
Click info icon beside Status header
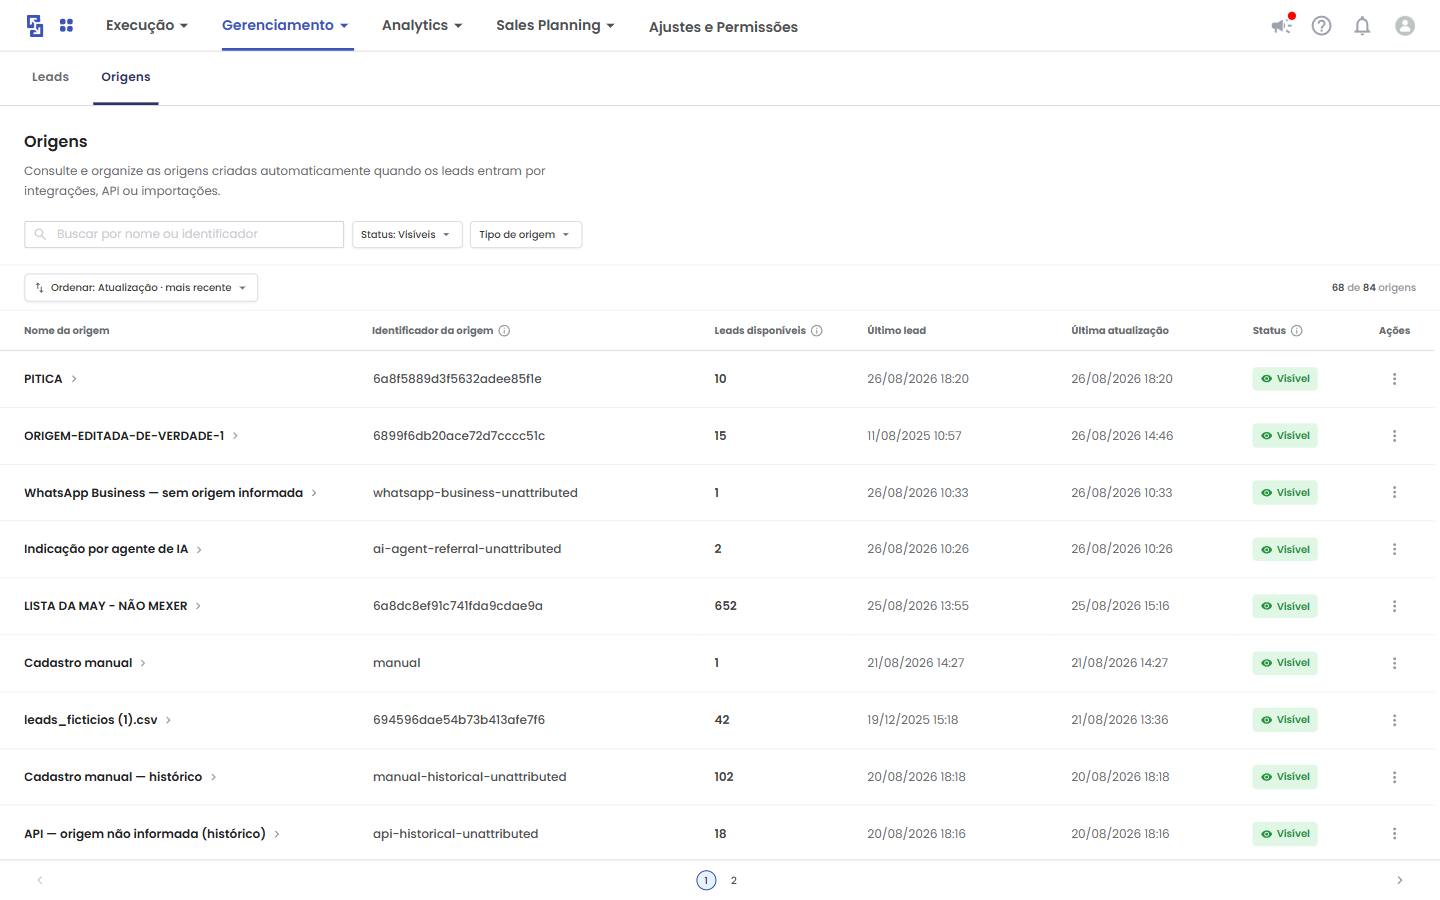(1296, 331)
